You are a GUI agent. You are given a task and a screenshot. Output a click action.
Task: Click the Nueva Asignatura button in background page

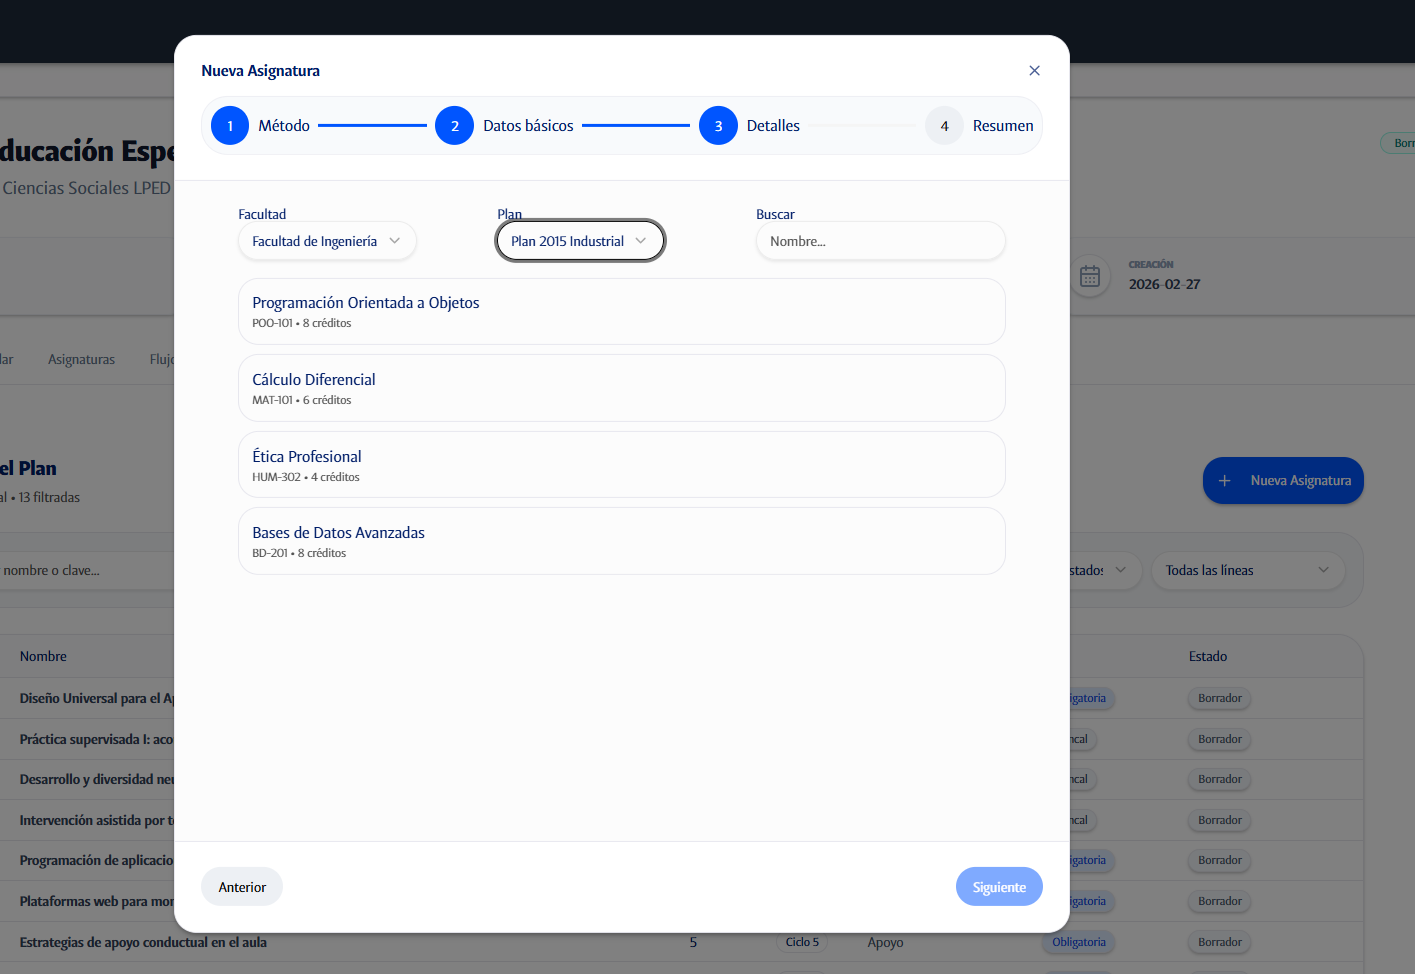point(1283,481)
